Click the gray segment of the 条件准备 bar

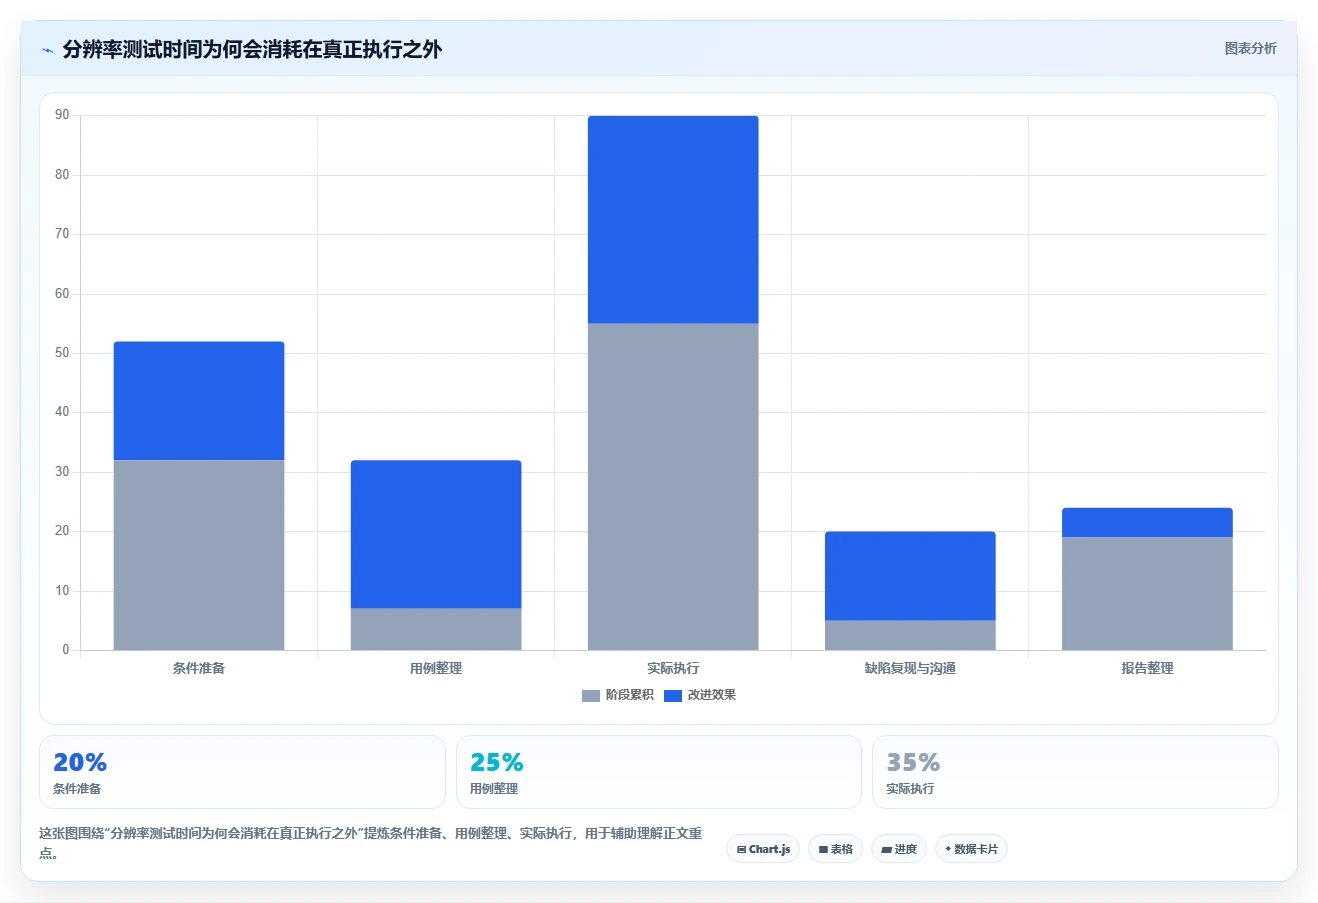[199, 555]
